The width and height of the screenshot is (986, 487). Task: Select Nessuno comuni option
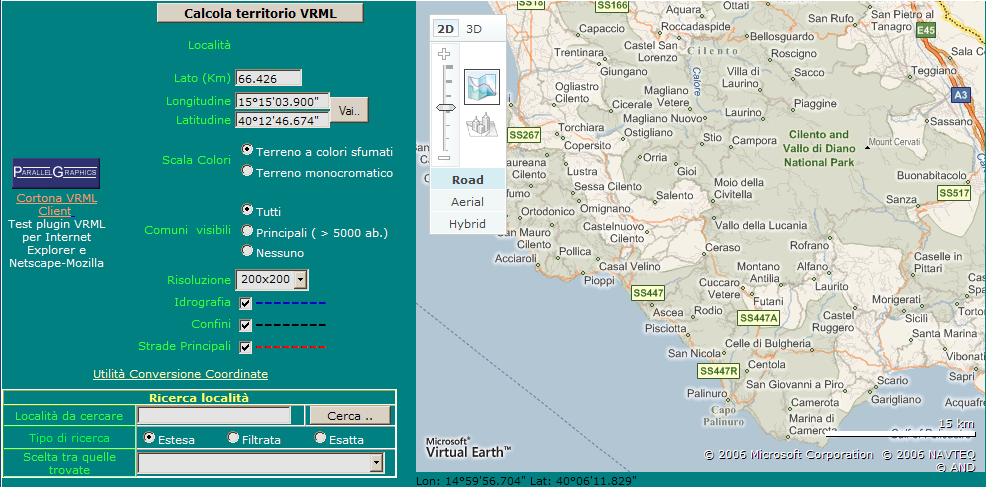(x=248, y=251)
